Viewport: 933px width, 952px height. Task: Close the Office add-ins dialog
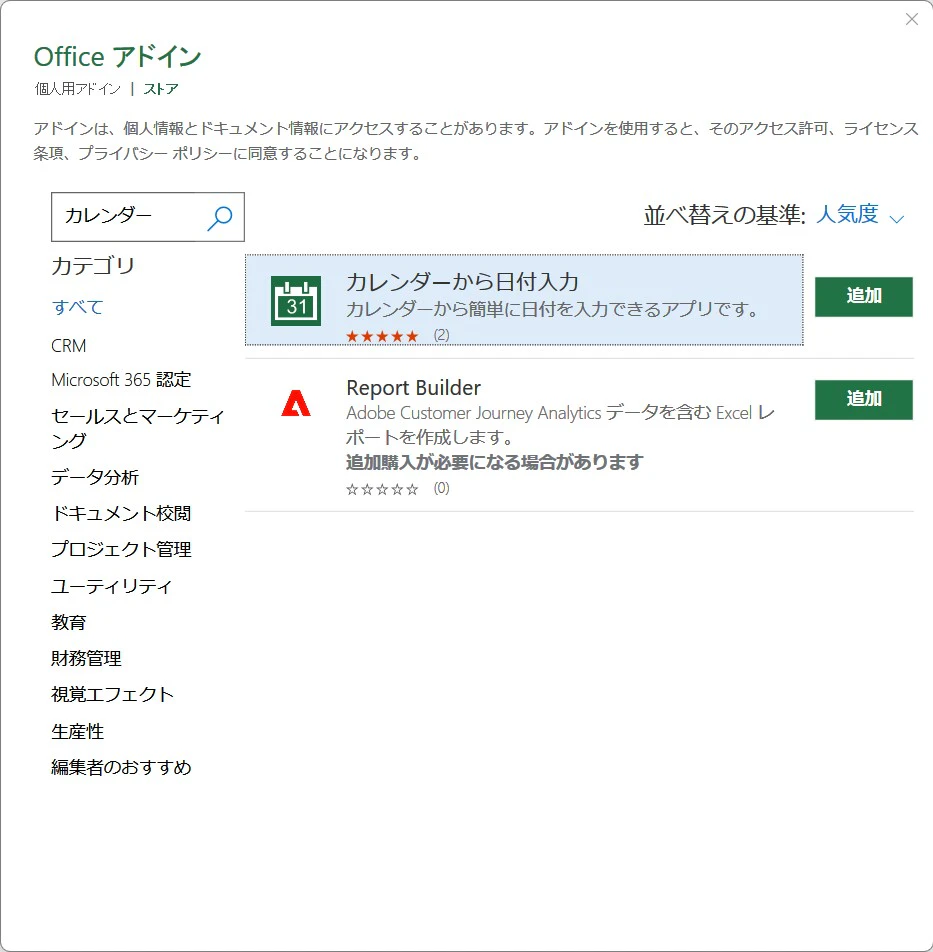tap(912, 19)
